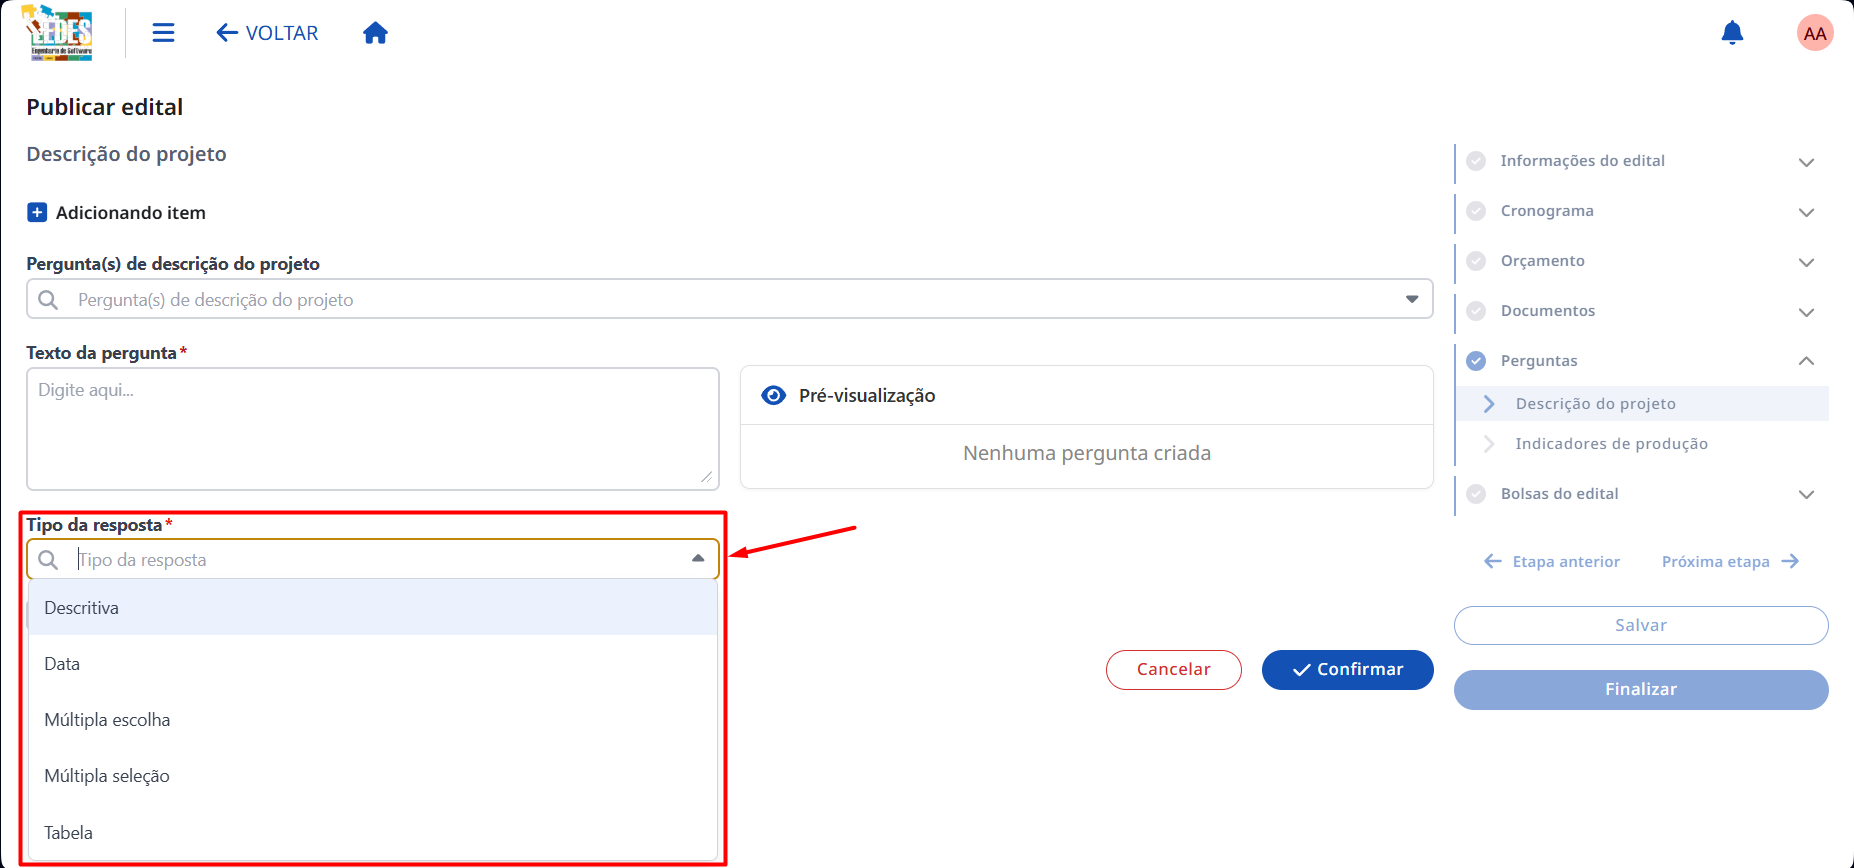The height and width of the screenshot is (868, 1854).
Task: Select the Tabela option
Action: [x=373, y=832]
